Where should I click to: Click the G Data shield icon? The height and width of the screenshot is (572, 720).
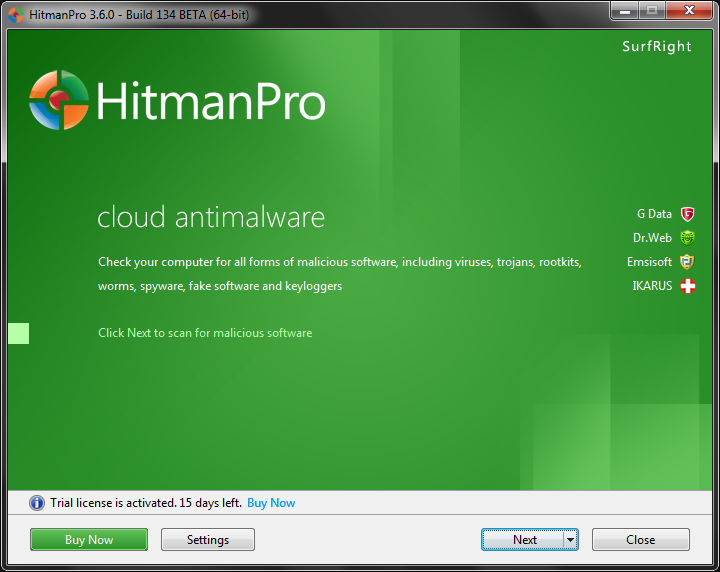[x=687, y=214]
